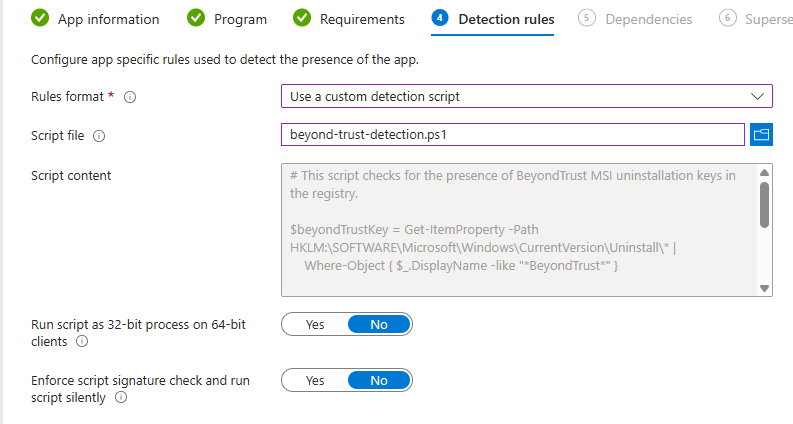
Task: Click 'Run script as 32-bit process' label
Action: coord(138,332)
